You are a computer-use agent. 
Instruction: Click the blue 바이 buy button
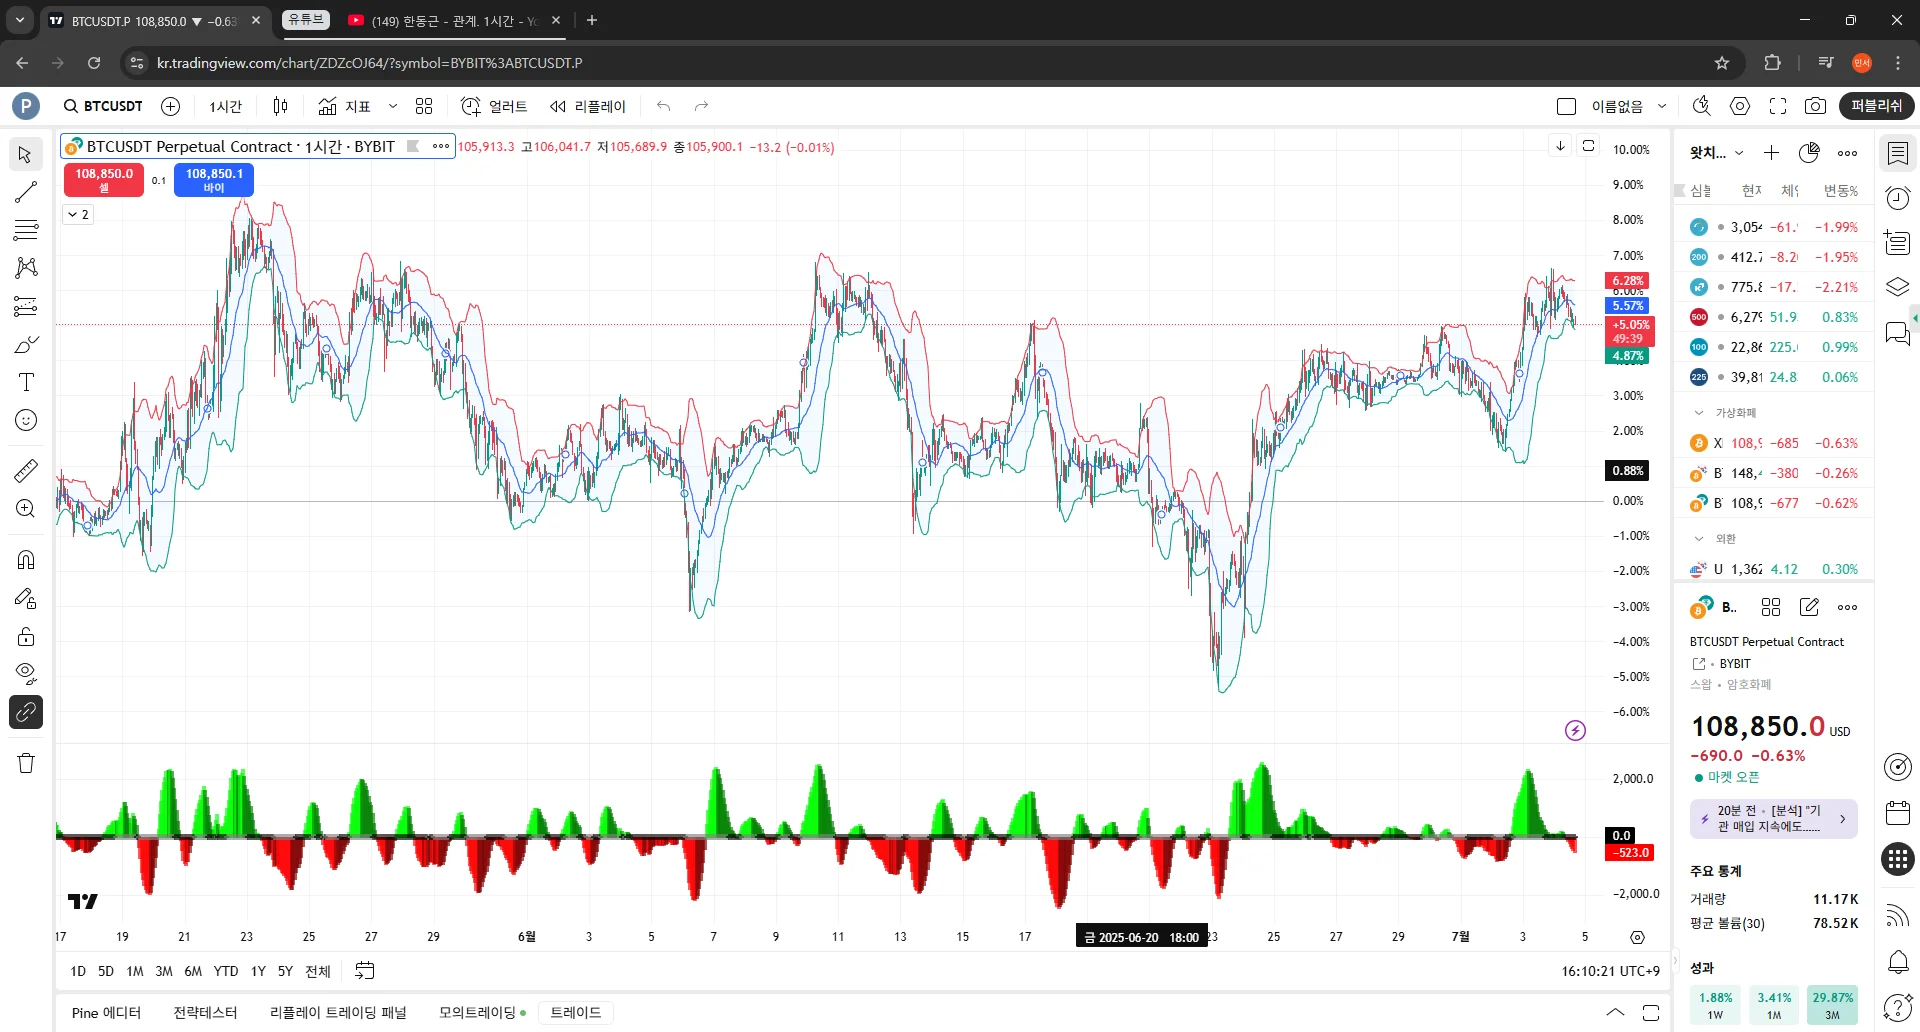(214, 179)
